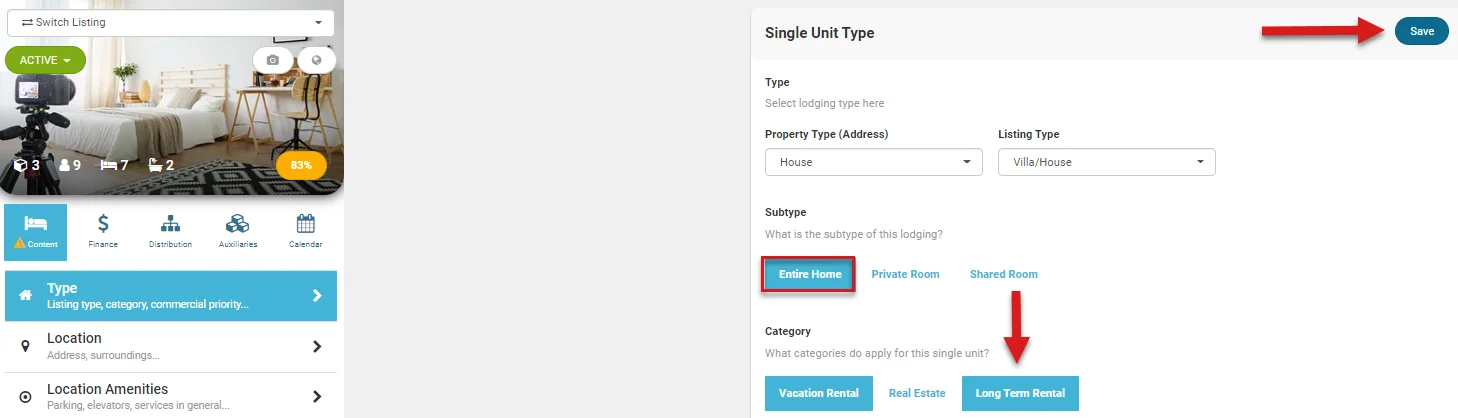The width and height of the screenshot is (1458, 418).
Task: Open the Switch Listing dropdown
Action: pyautogui.click(x=171, y=22)
